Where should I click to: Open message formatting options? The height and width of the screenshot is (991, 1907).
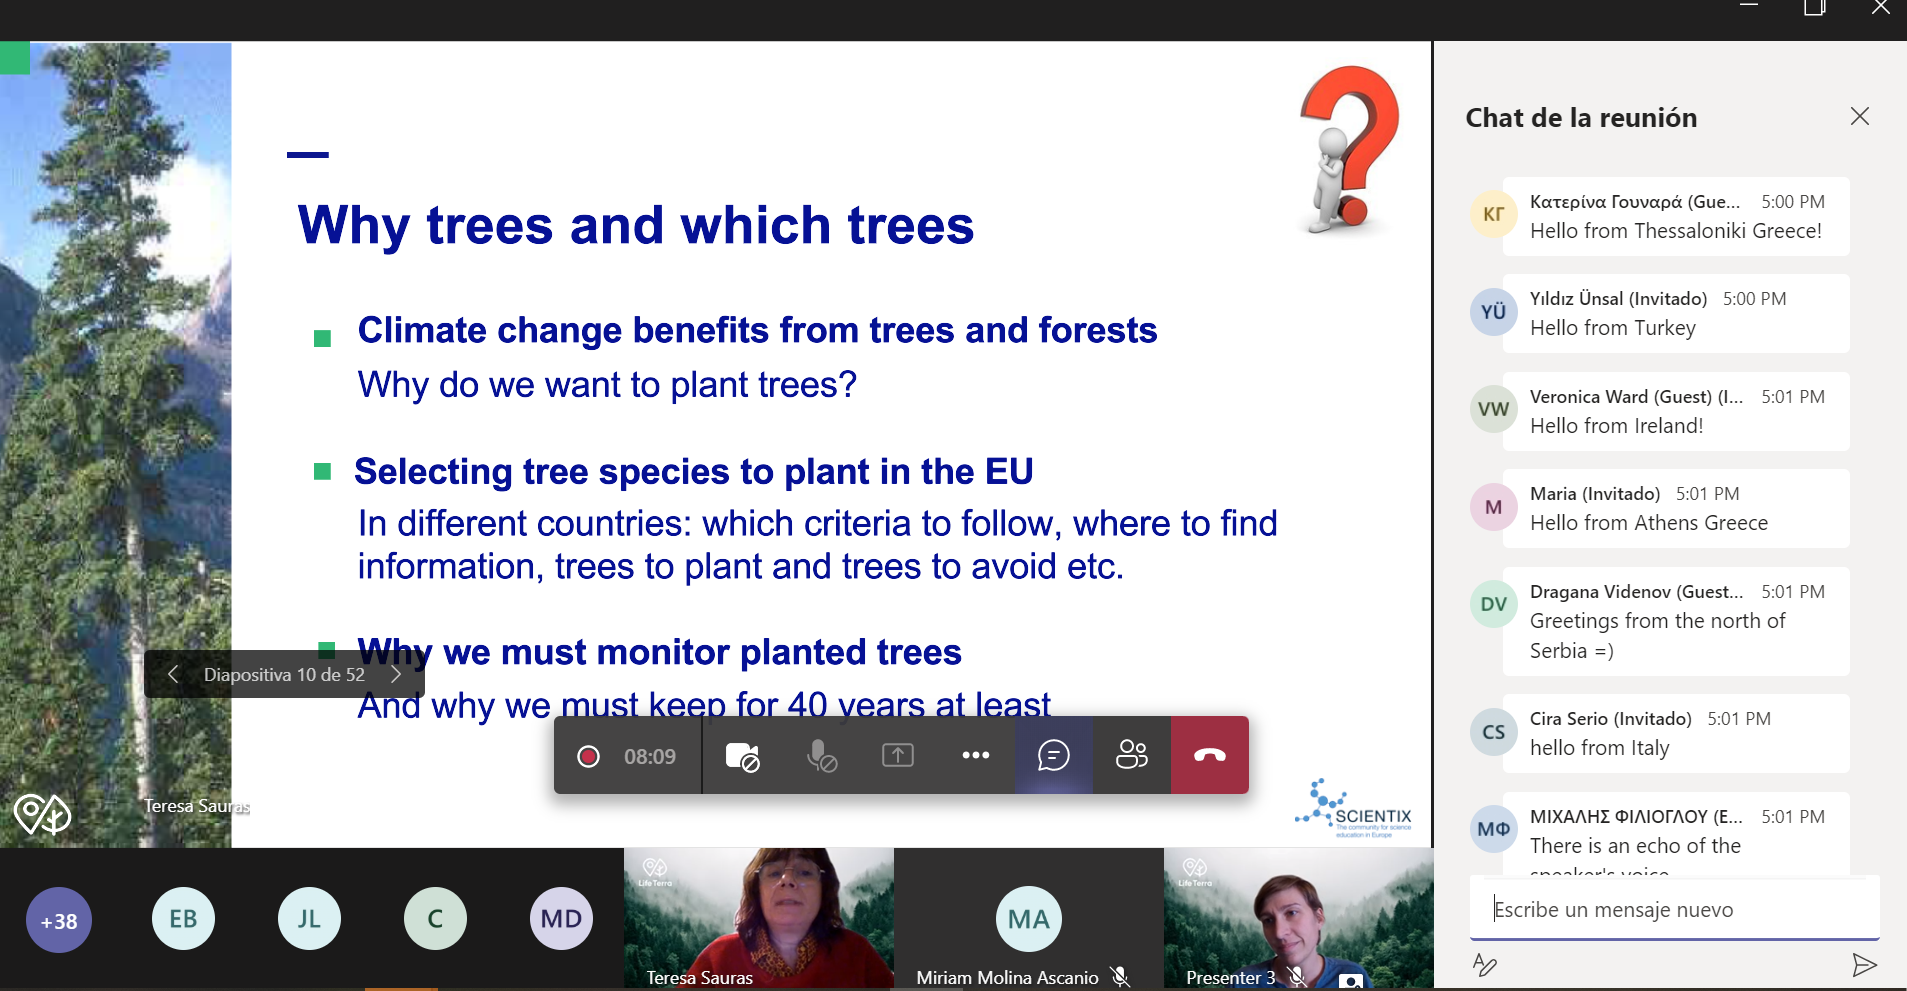(x=1485, y=965)
